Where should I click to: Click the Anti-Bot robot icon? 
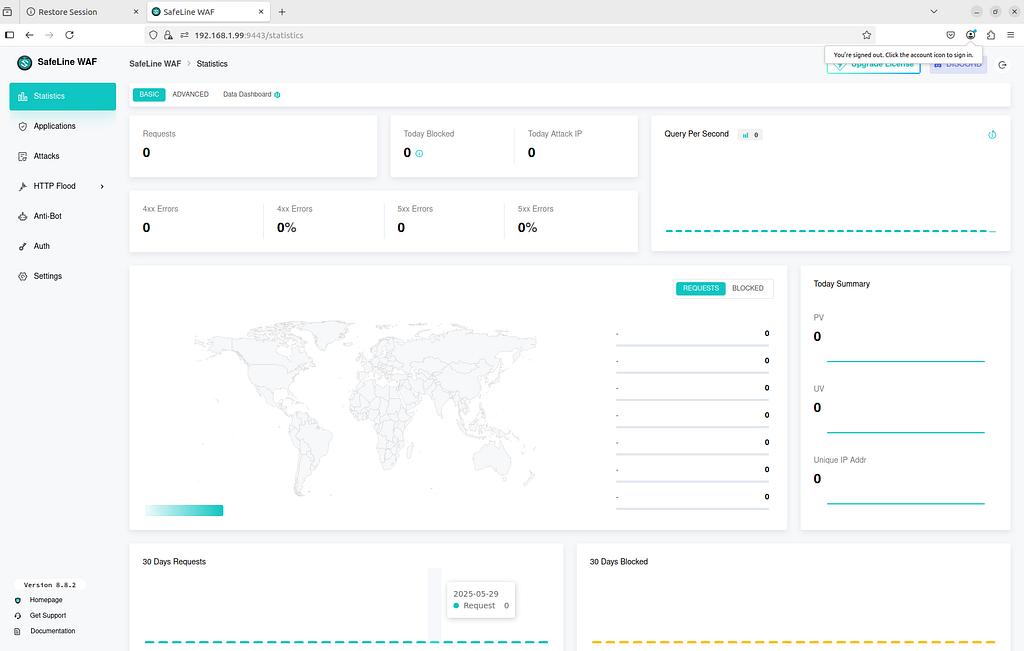click(23, 217)
